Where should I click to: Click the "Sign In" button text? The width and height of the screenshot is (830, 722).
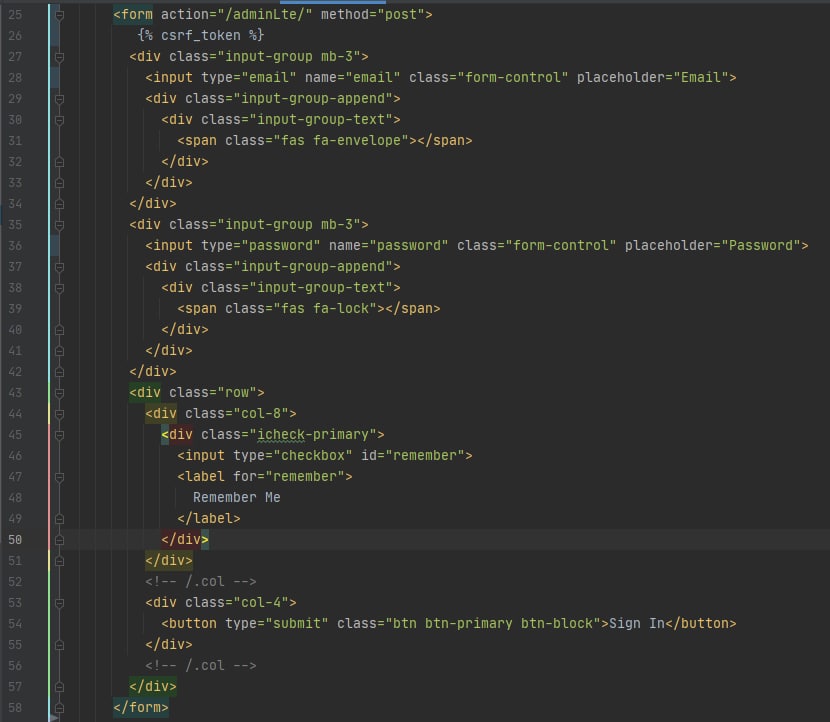coord(637,623)
